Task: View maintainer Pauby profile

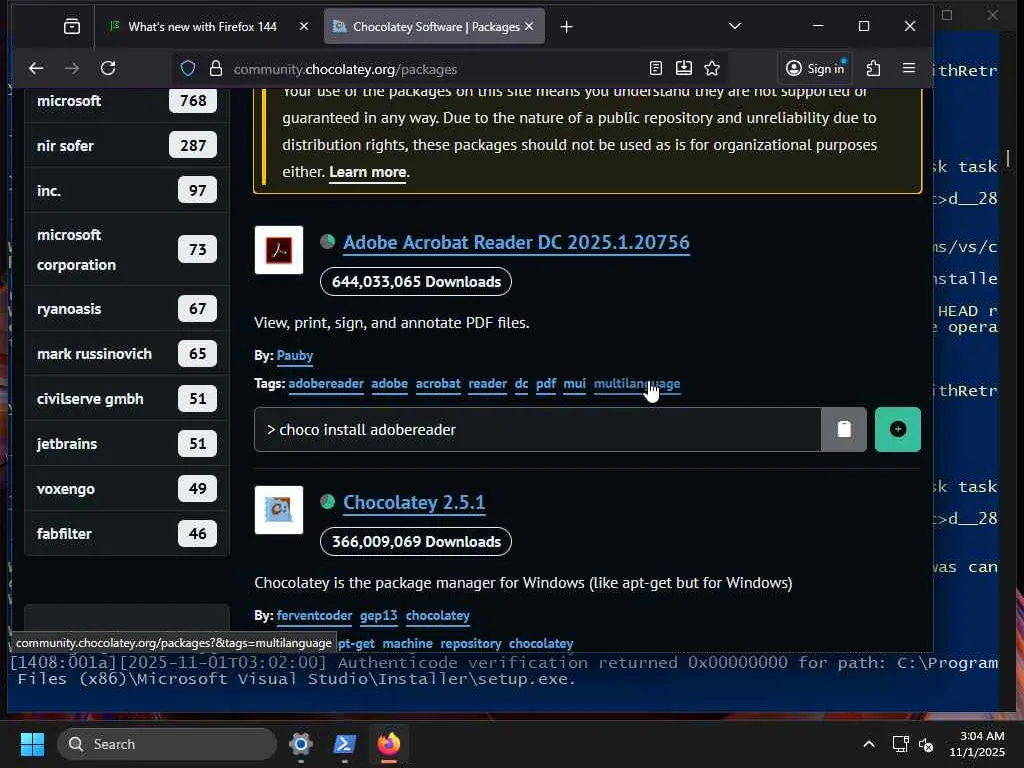Action: (x=295, y=355)
